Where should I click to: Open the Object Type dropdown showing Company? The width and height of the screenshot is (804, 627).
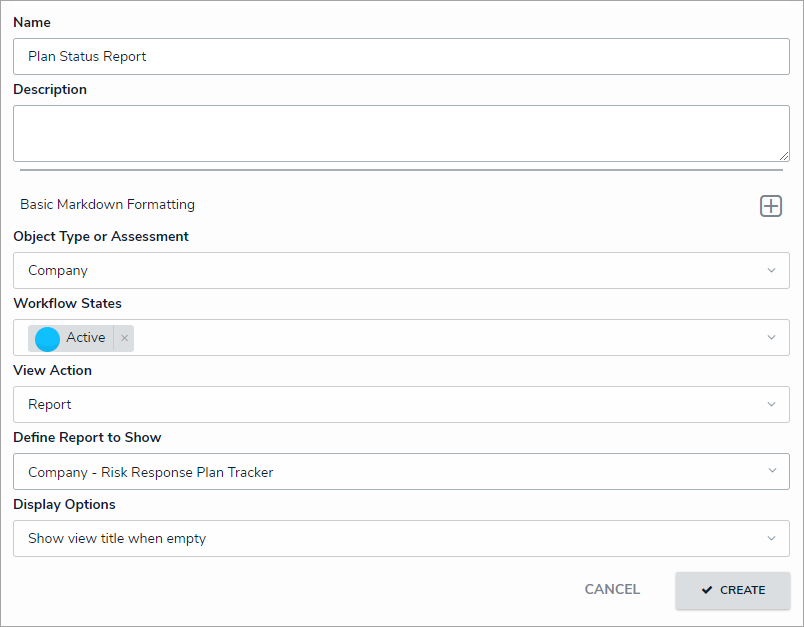[390, 271]
